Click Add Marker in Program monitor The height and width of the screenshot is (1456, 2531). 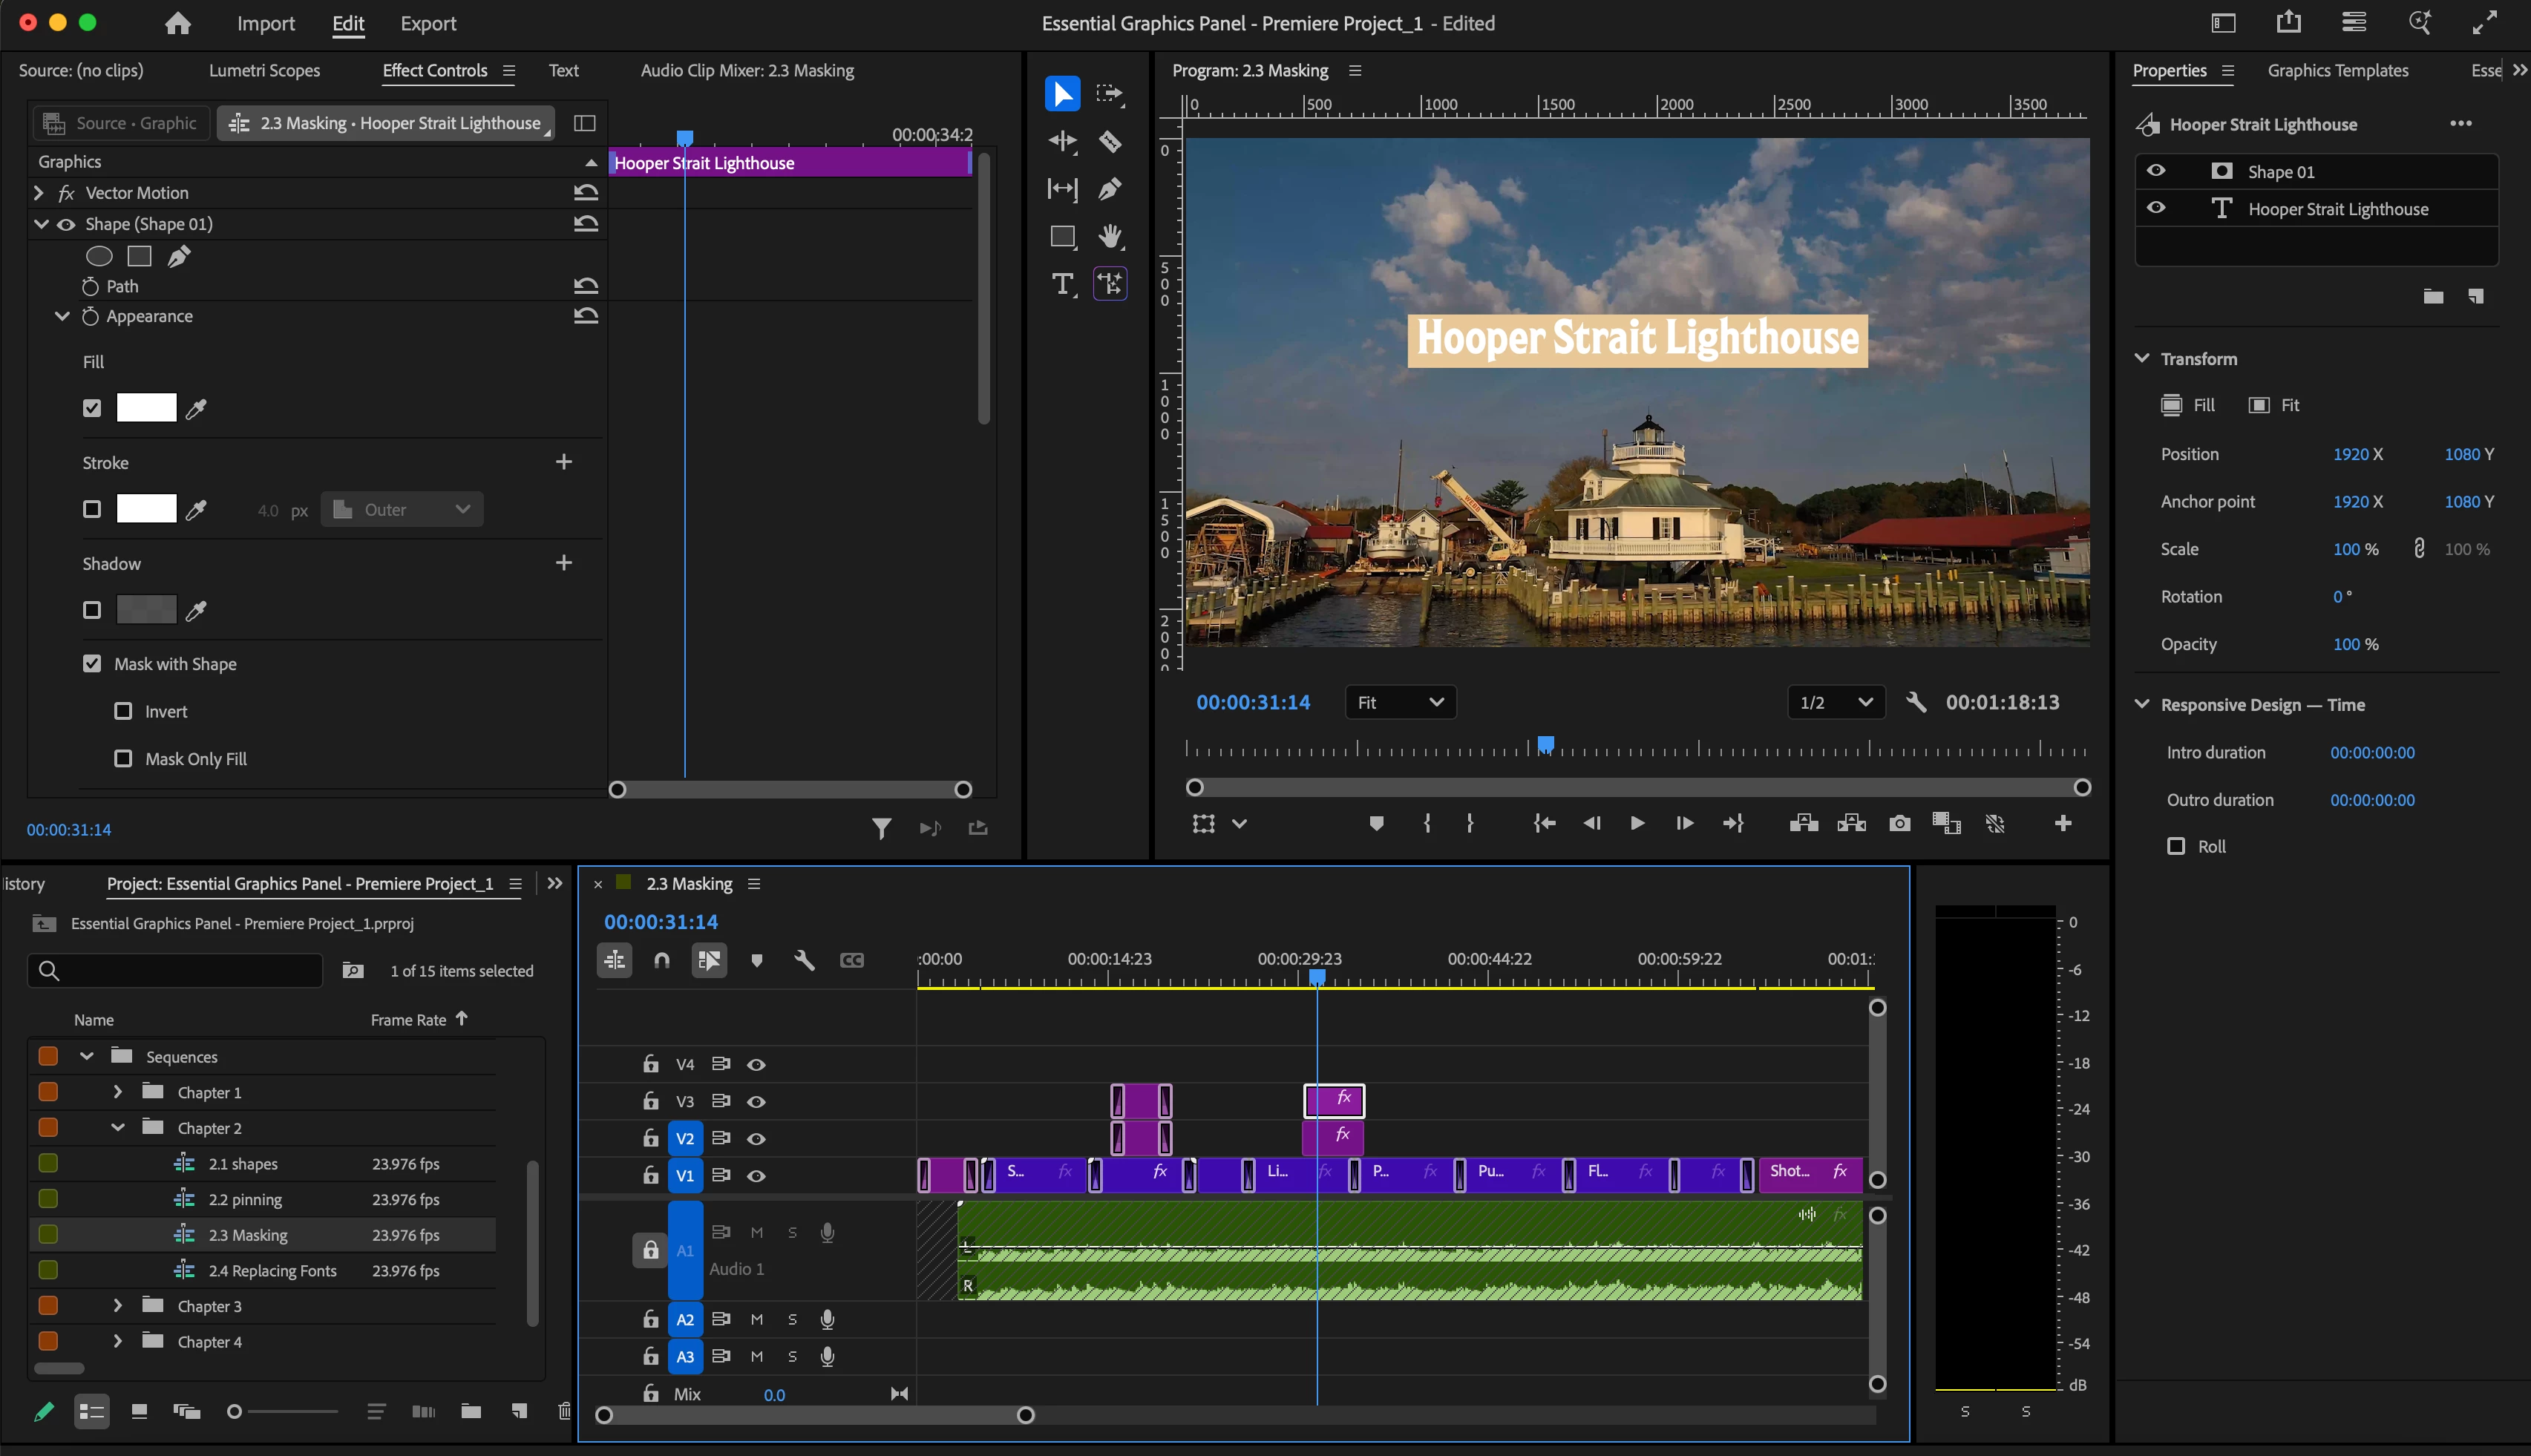1376,823
